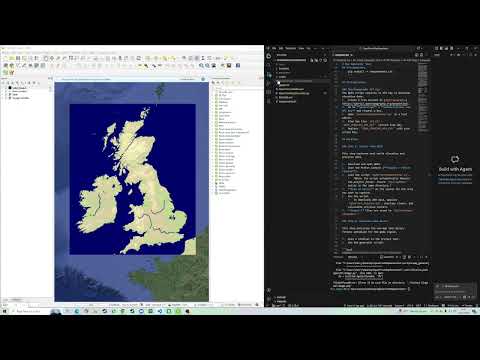Click the Build with Agent heading
Screen dimensions: 480x360
pyautogui.click(x=455, y=169)
